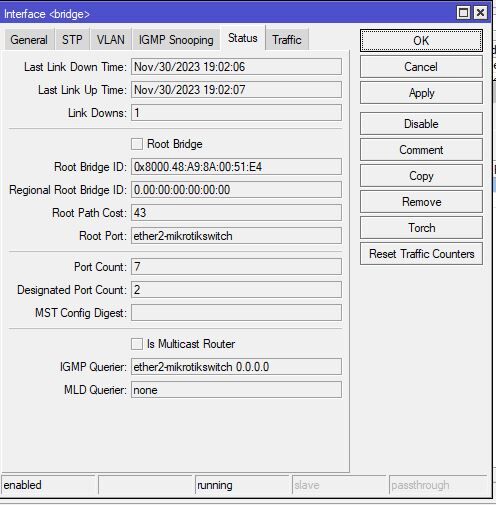
Task: Reset Traffic Counters
Action: click(x=421, y=254)
